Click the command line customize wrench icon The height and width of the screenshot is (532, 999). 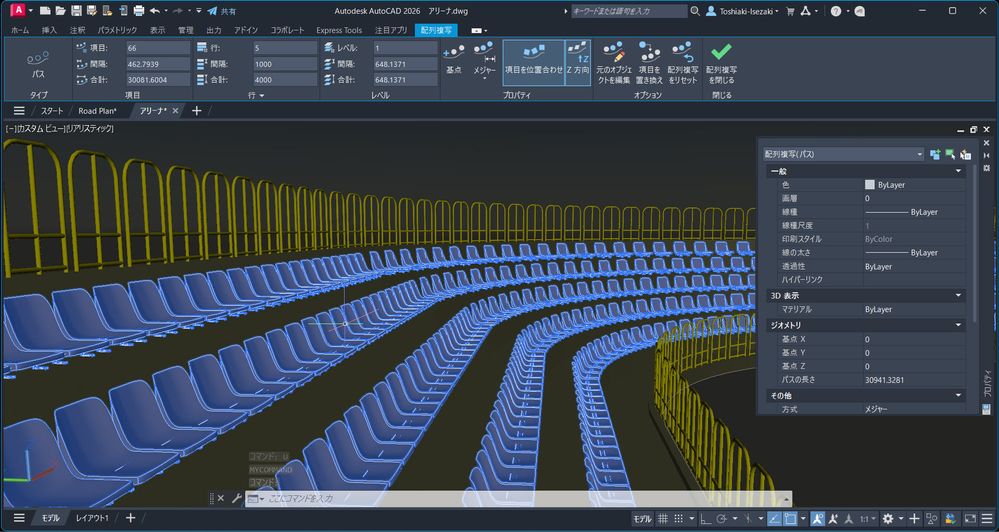pyautogui.click(x=235, y=498)
